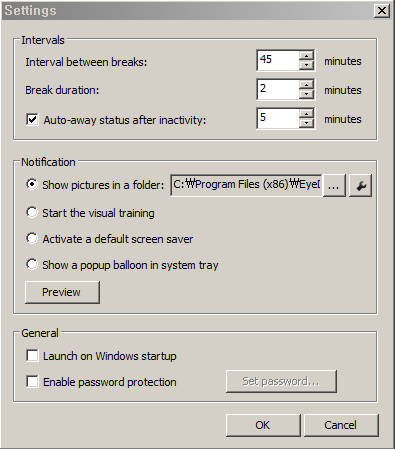Decrease auto-away inactivity minutes down arrow
This screenshot has height=449, width=395.
(x=306, y=123)
